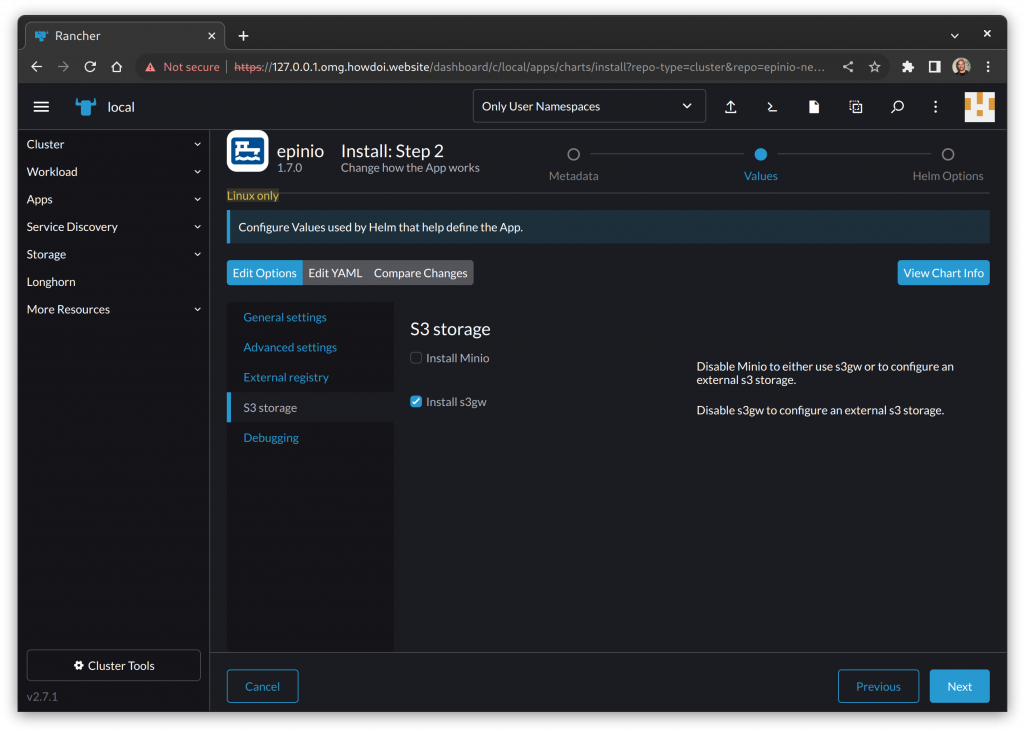Switch to the Edit YAML tab
The height and width of the screenshot is (732, 1024).
click(335, 273)
